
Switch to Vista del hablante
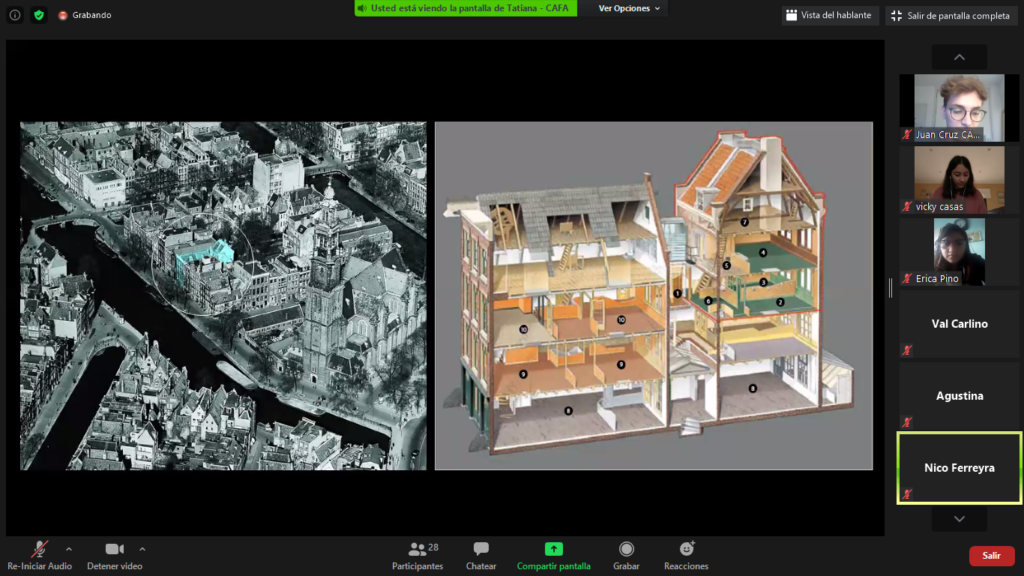click(829, 15)
